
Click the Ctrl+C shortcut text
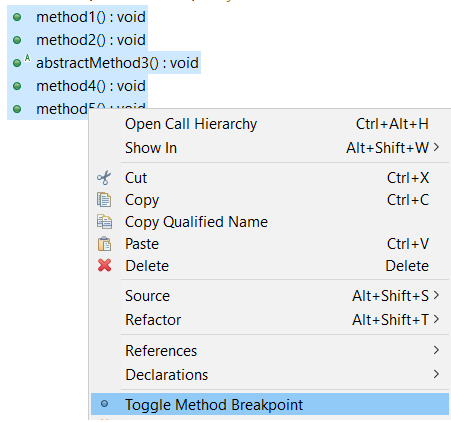click(x=408, y=200)
